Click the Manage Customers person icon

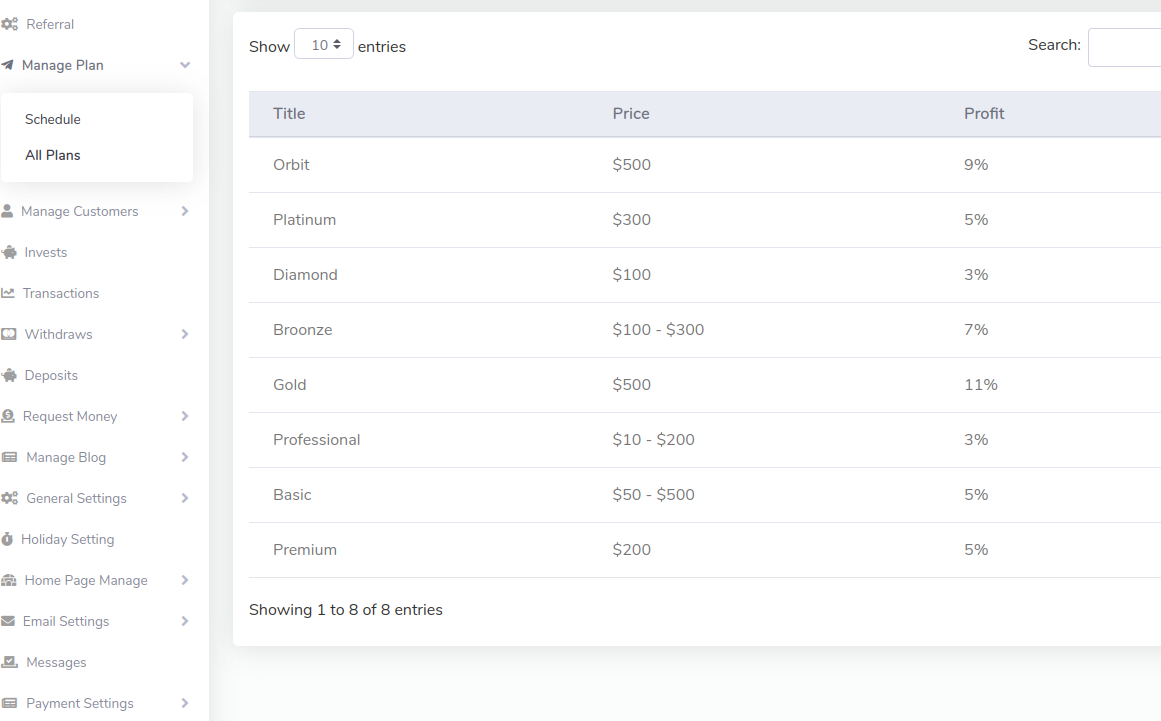[x=8, y=211]
